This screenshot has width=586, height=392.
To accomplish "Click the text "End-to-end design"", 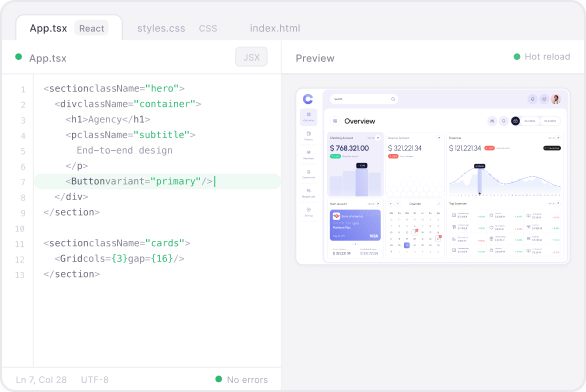I will click(124, 150).
